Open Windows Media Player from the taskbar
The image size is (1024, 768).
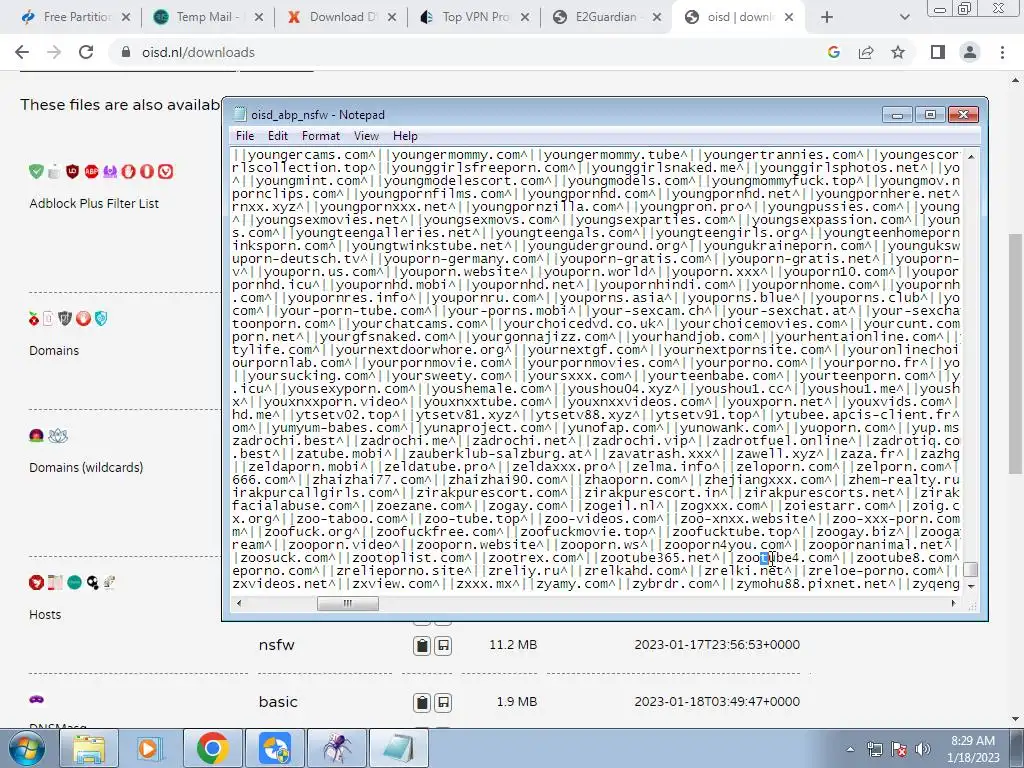click(x=151, y=748)
